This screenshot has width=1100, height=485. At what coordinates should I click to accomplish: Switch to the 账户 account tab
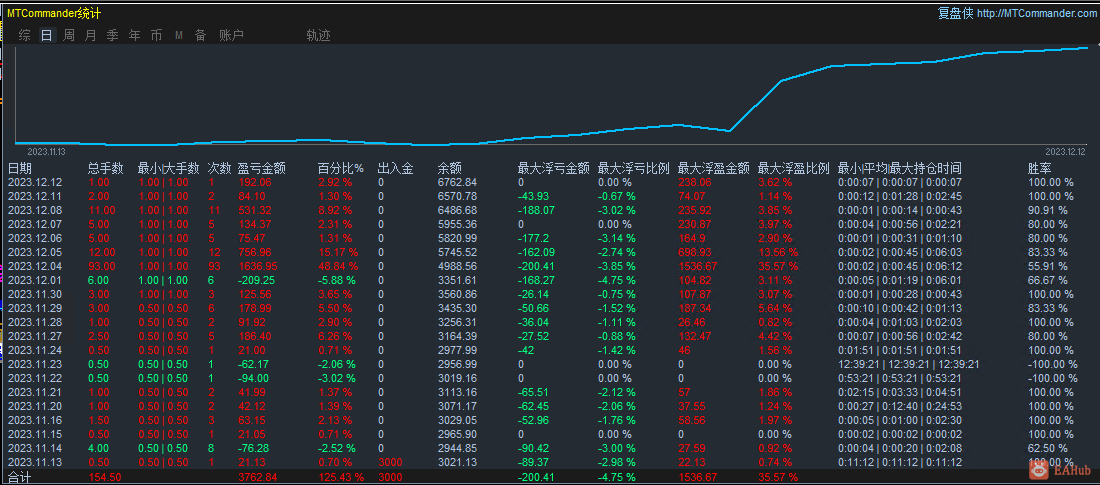(x=232, y=35)
